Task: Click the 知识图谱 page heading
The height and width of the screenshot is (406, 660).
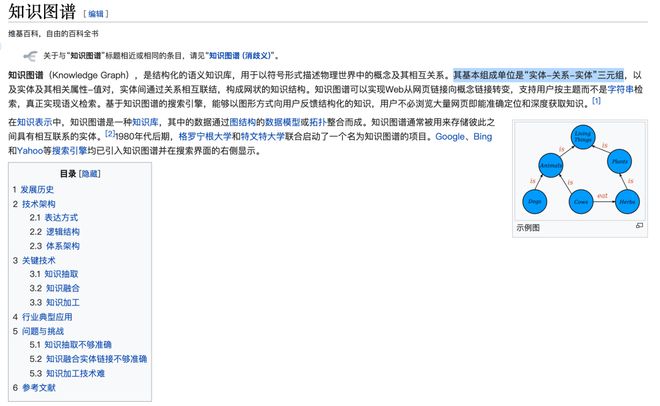Action: [42, 12]
